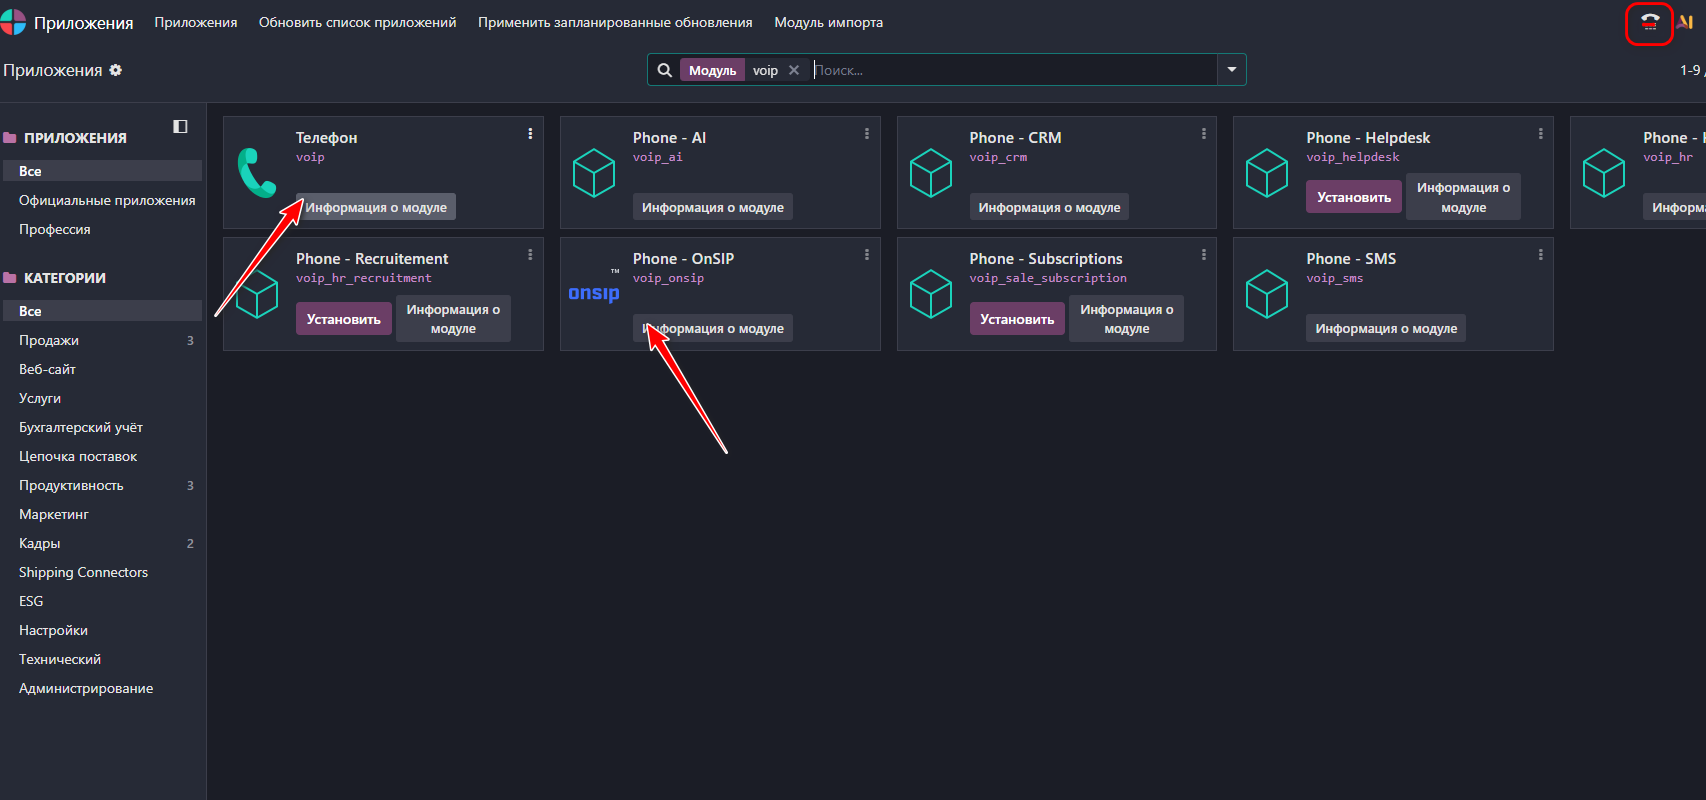The height and width of the screenshot is (800, 1706).
Task: Open module info for Phone - OnSIP
Action: click(713, 328)
